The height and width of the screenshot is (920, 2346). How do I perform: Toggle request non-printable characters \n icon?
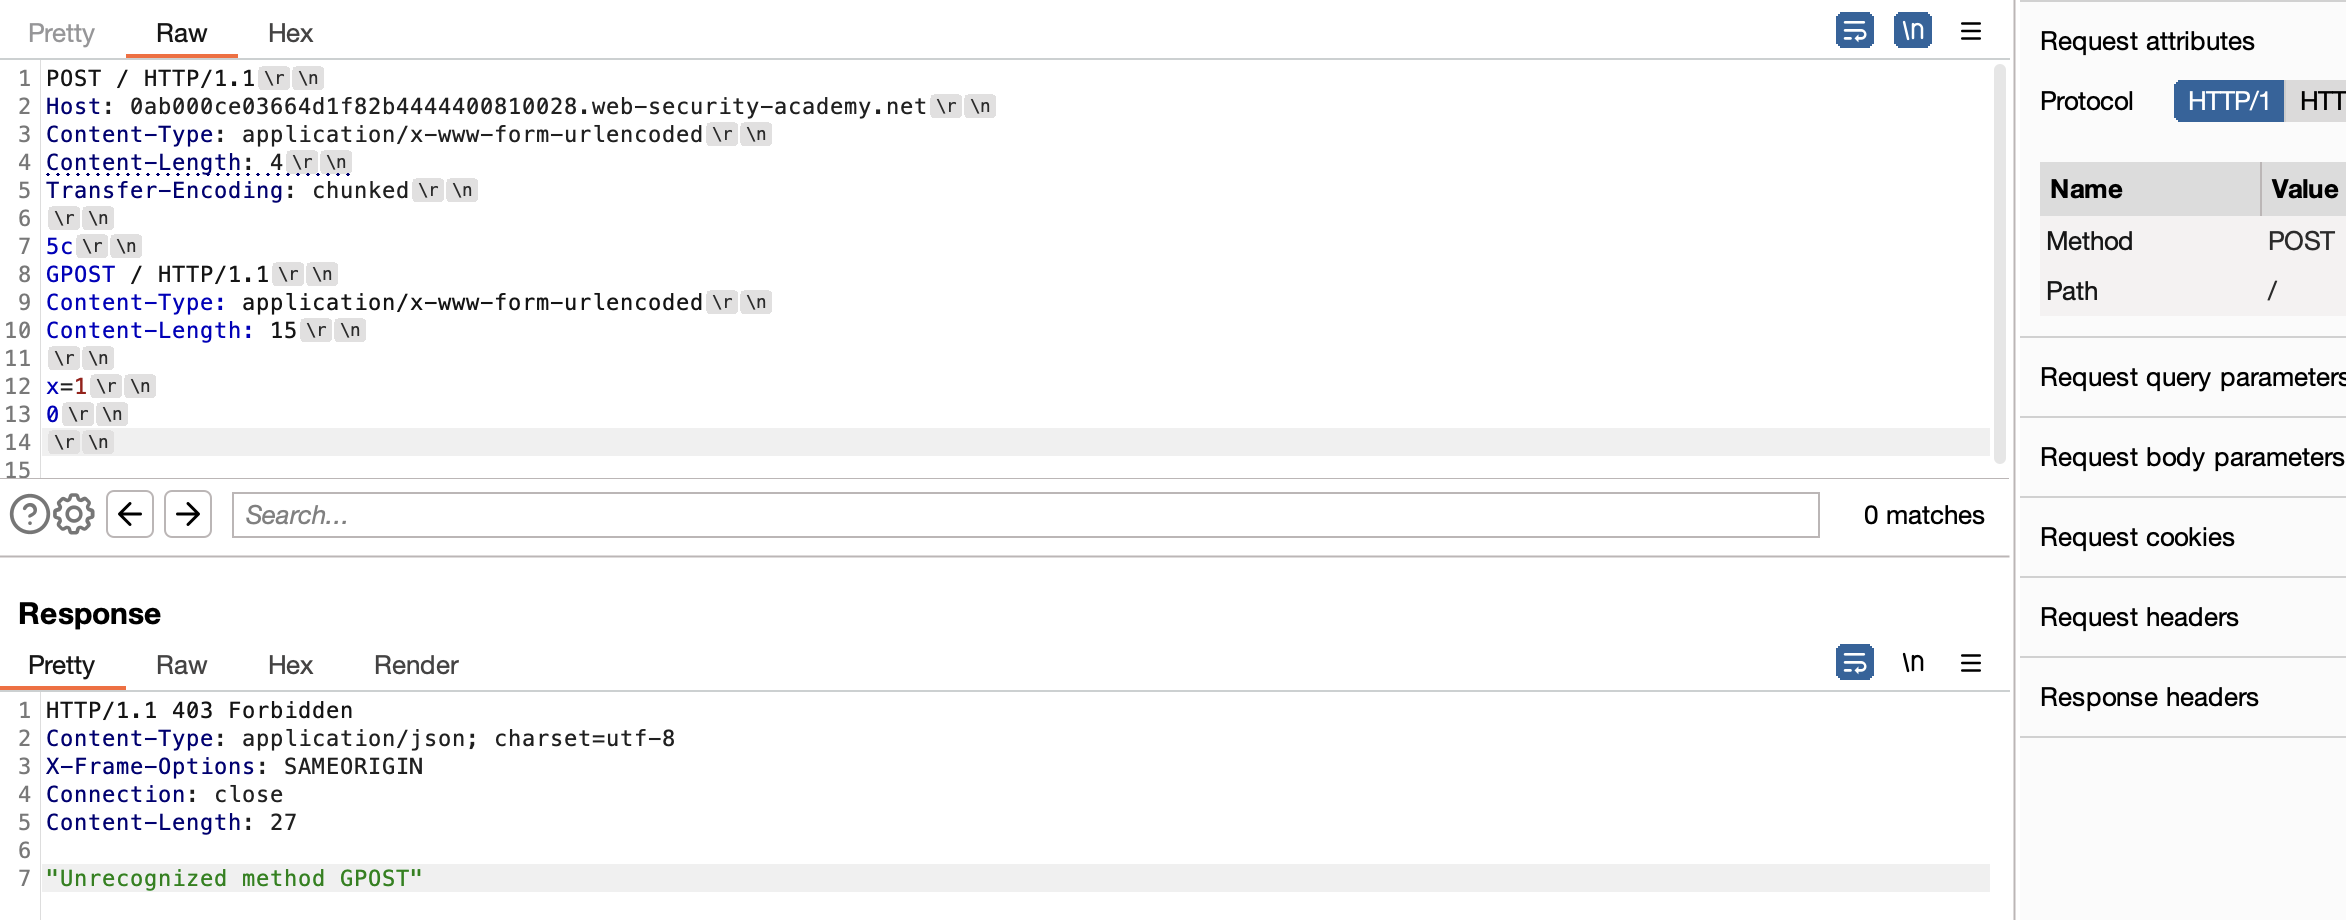tap(1912, 31)
